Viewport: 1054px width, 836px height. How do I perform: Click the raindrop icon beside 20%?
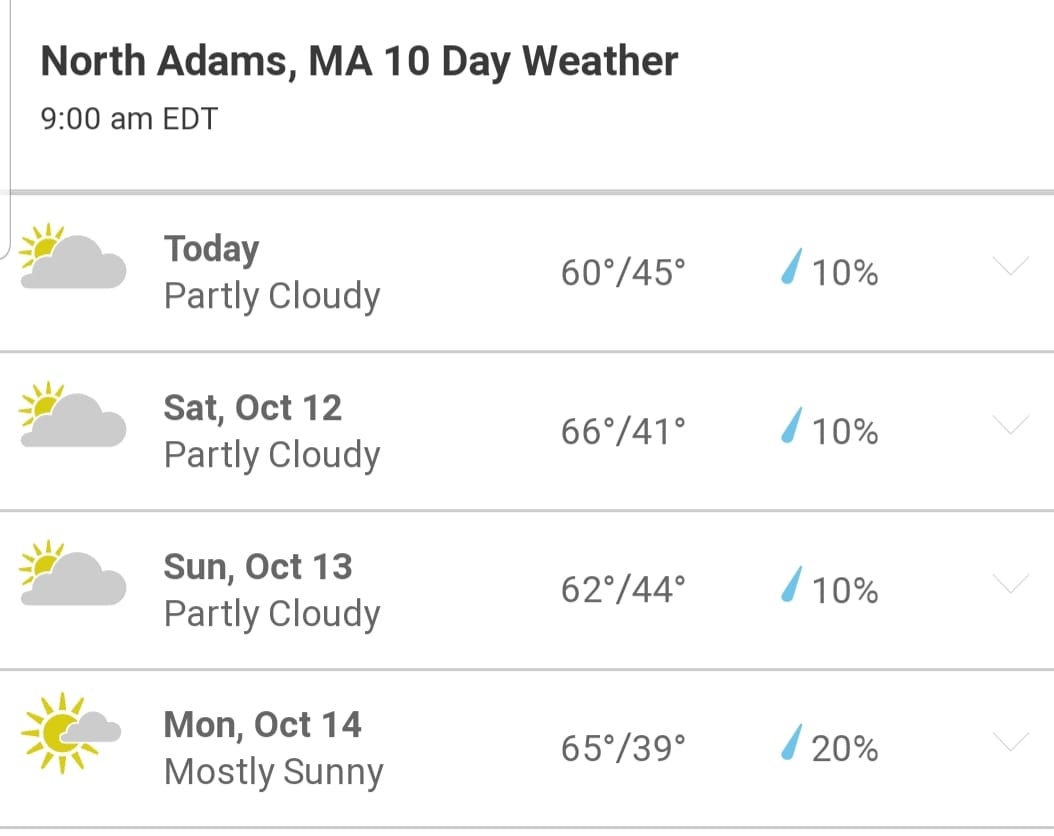pos(792,742)
